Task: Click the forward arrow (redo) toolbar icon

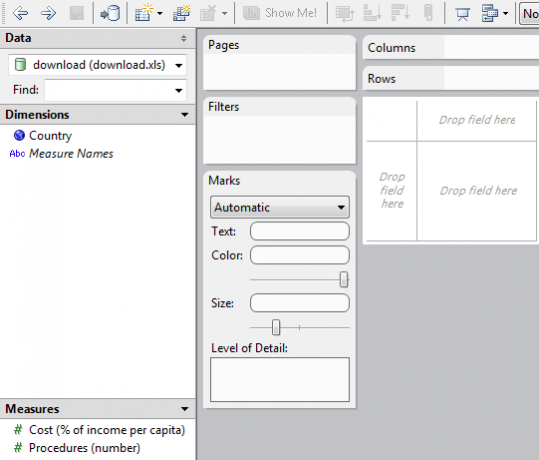Action: click(x=48, y=13)
